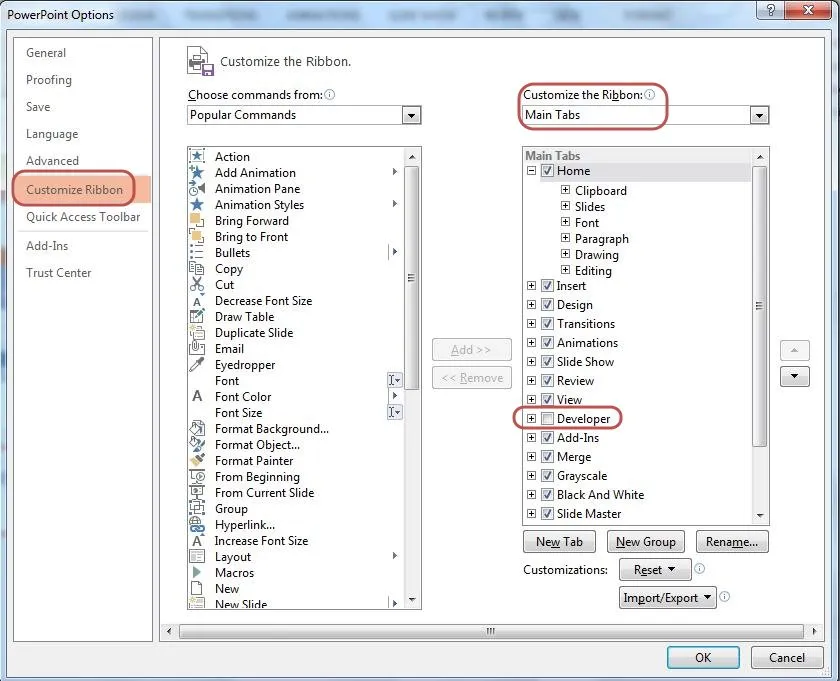
Task: Select the Hyperlink globe icon
Action: 197,525
